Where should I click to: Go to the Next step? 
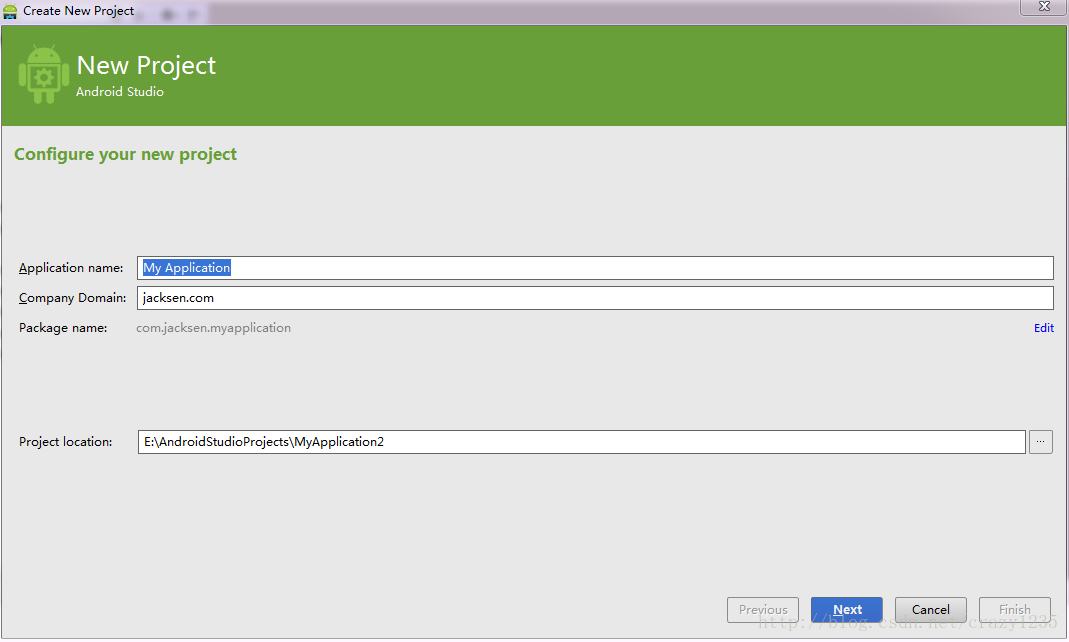tap(847, 609)
